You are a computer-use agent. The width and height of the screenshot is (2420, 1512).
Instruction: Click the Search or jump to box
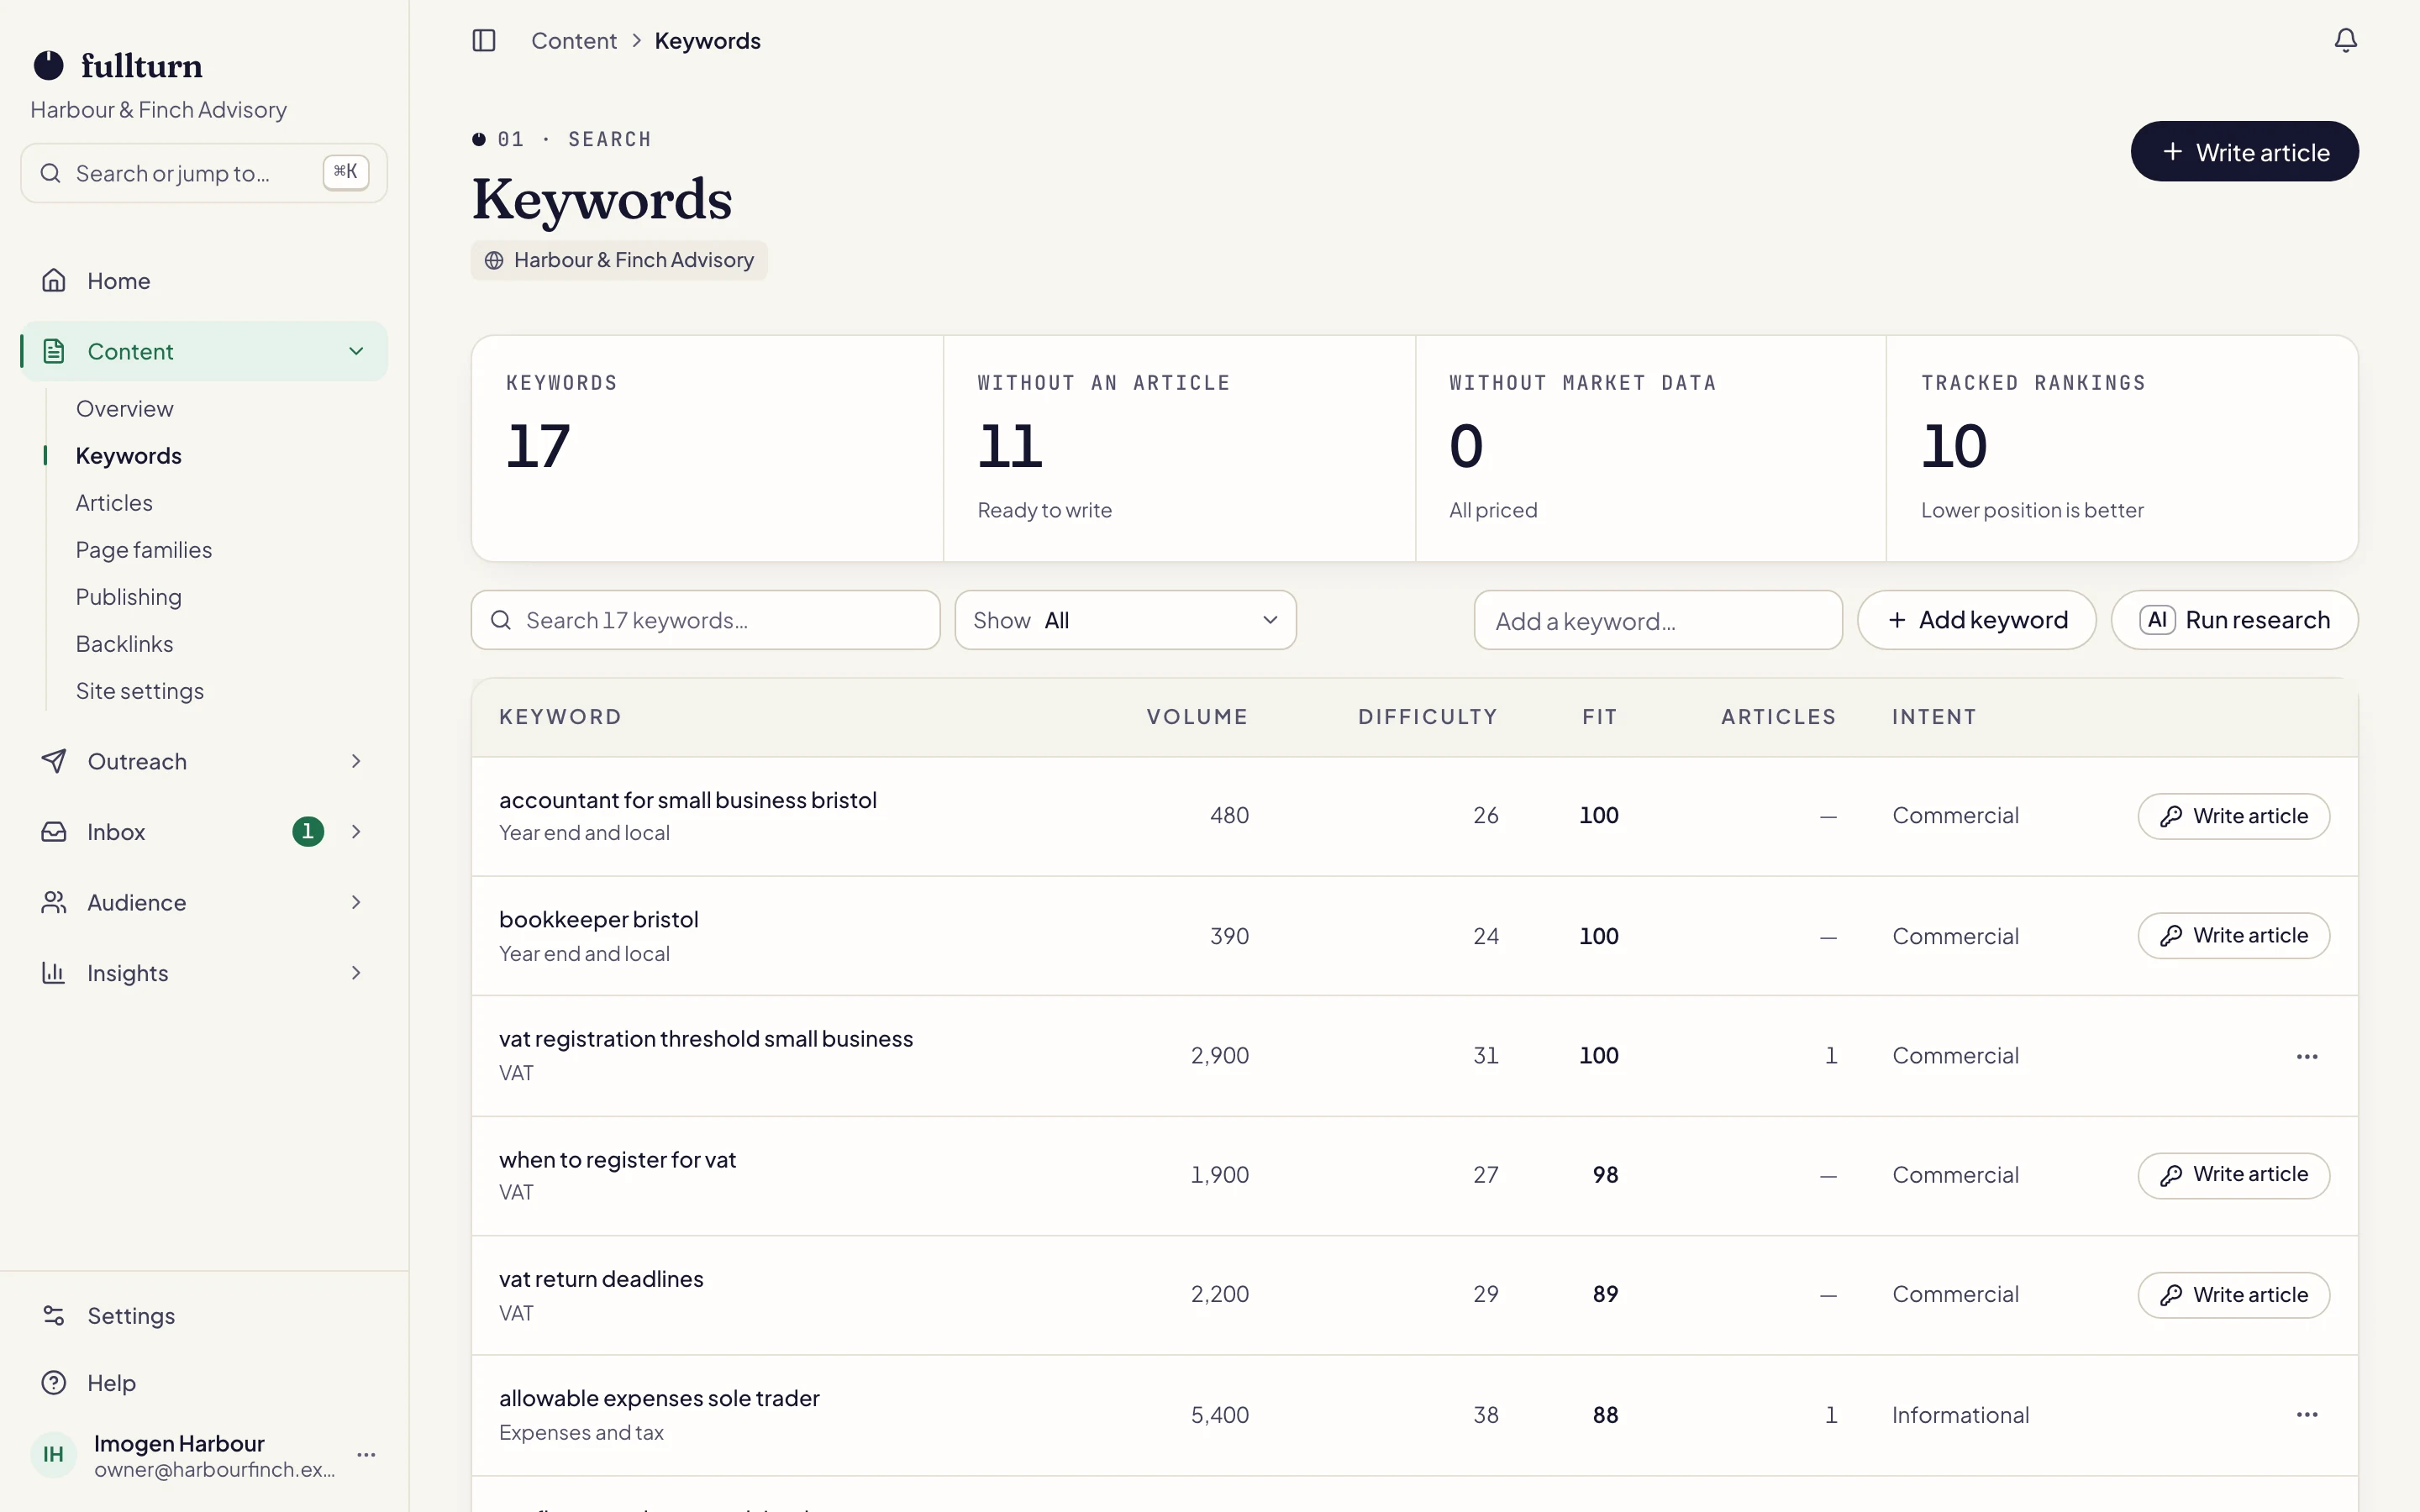[x=204, y=173]
